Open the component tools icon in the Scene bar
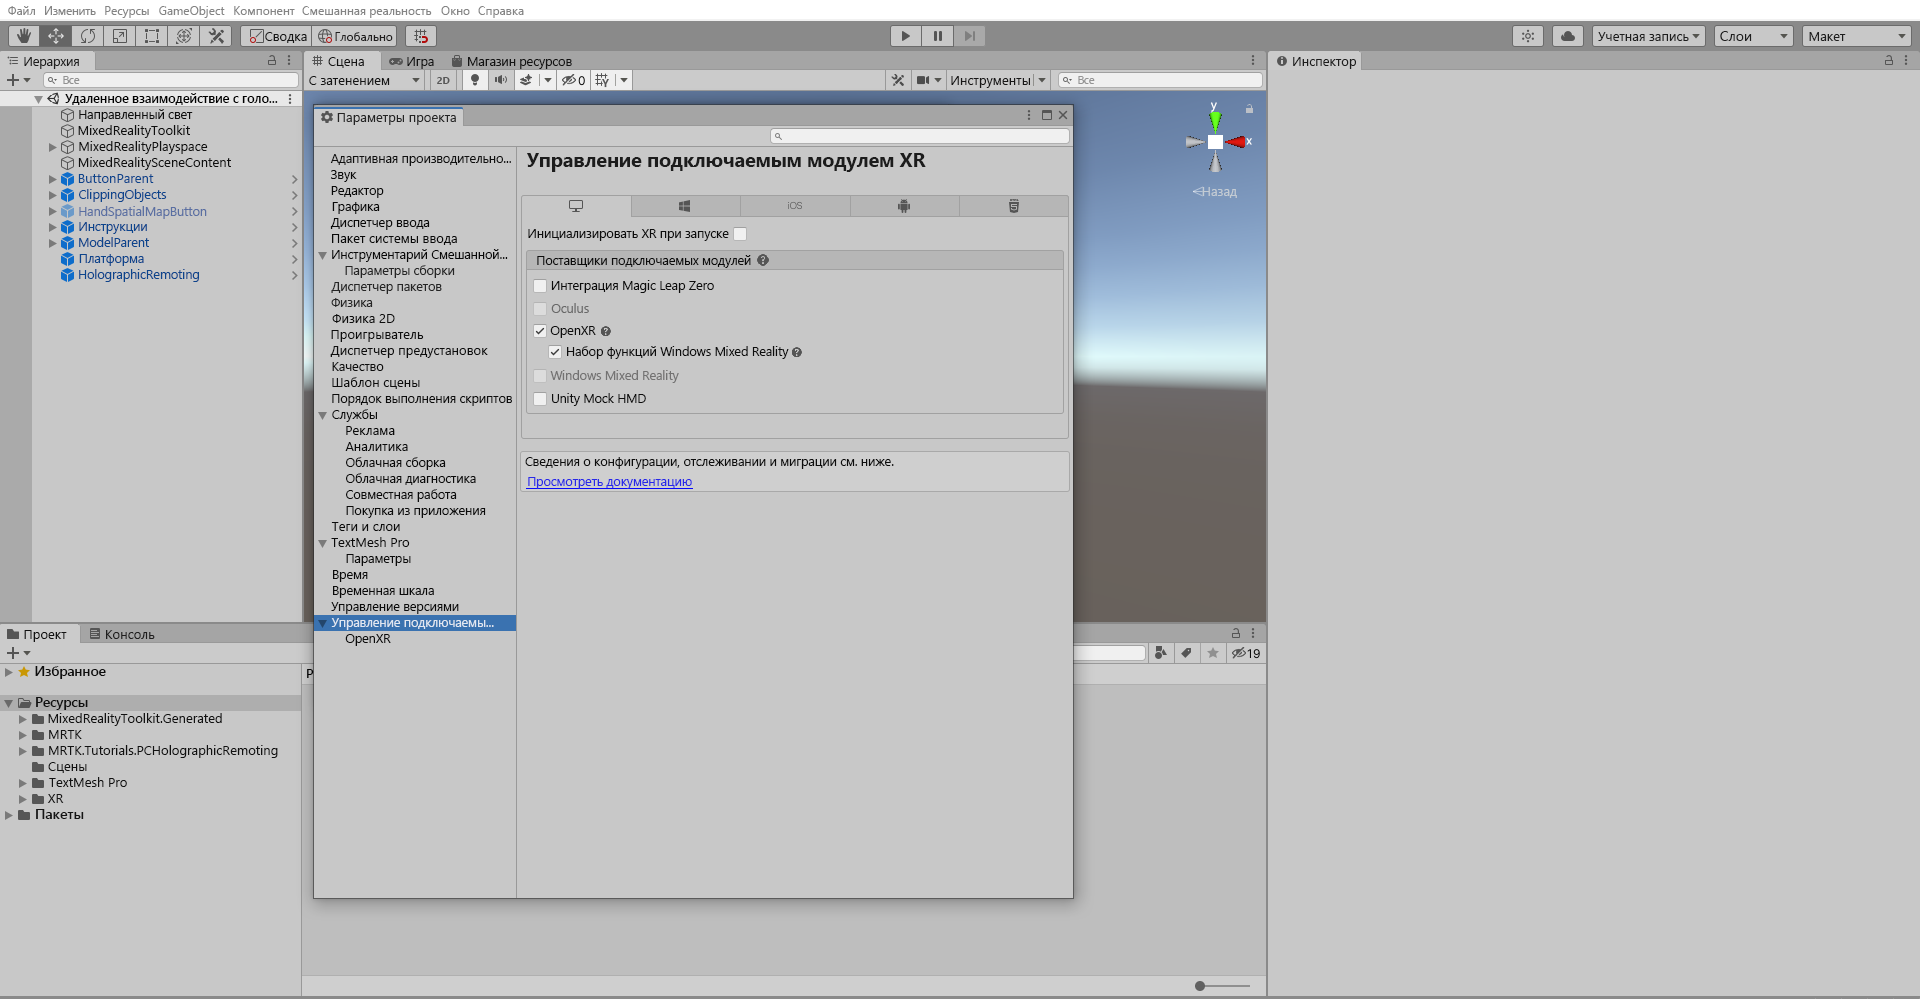 point(898,80)
